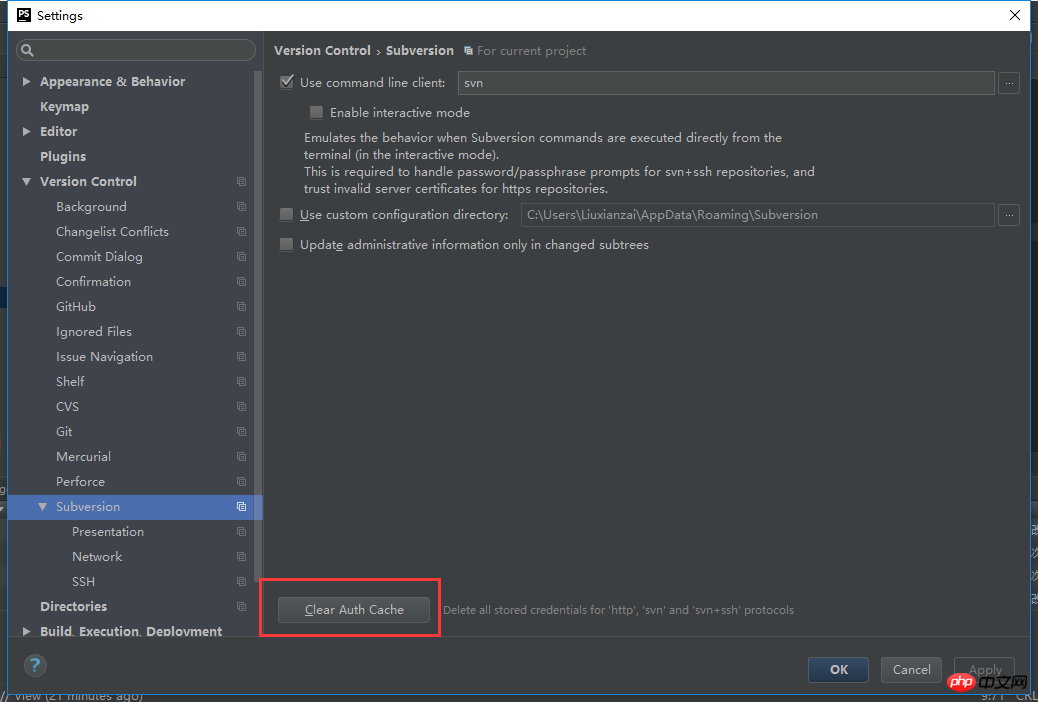Click the configuration directory path field
This screenshot has height=702, width=1038.
(757, 215)
